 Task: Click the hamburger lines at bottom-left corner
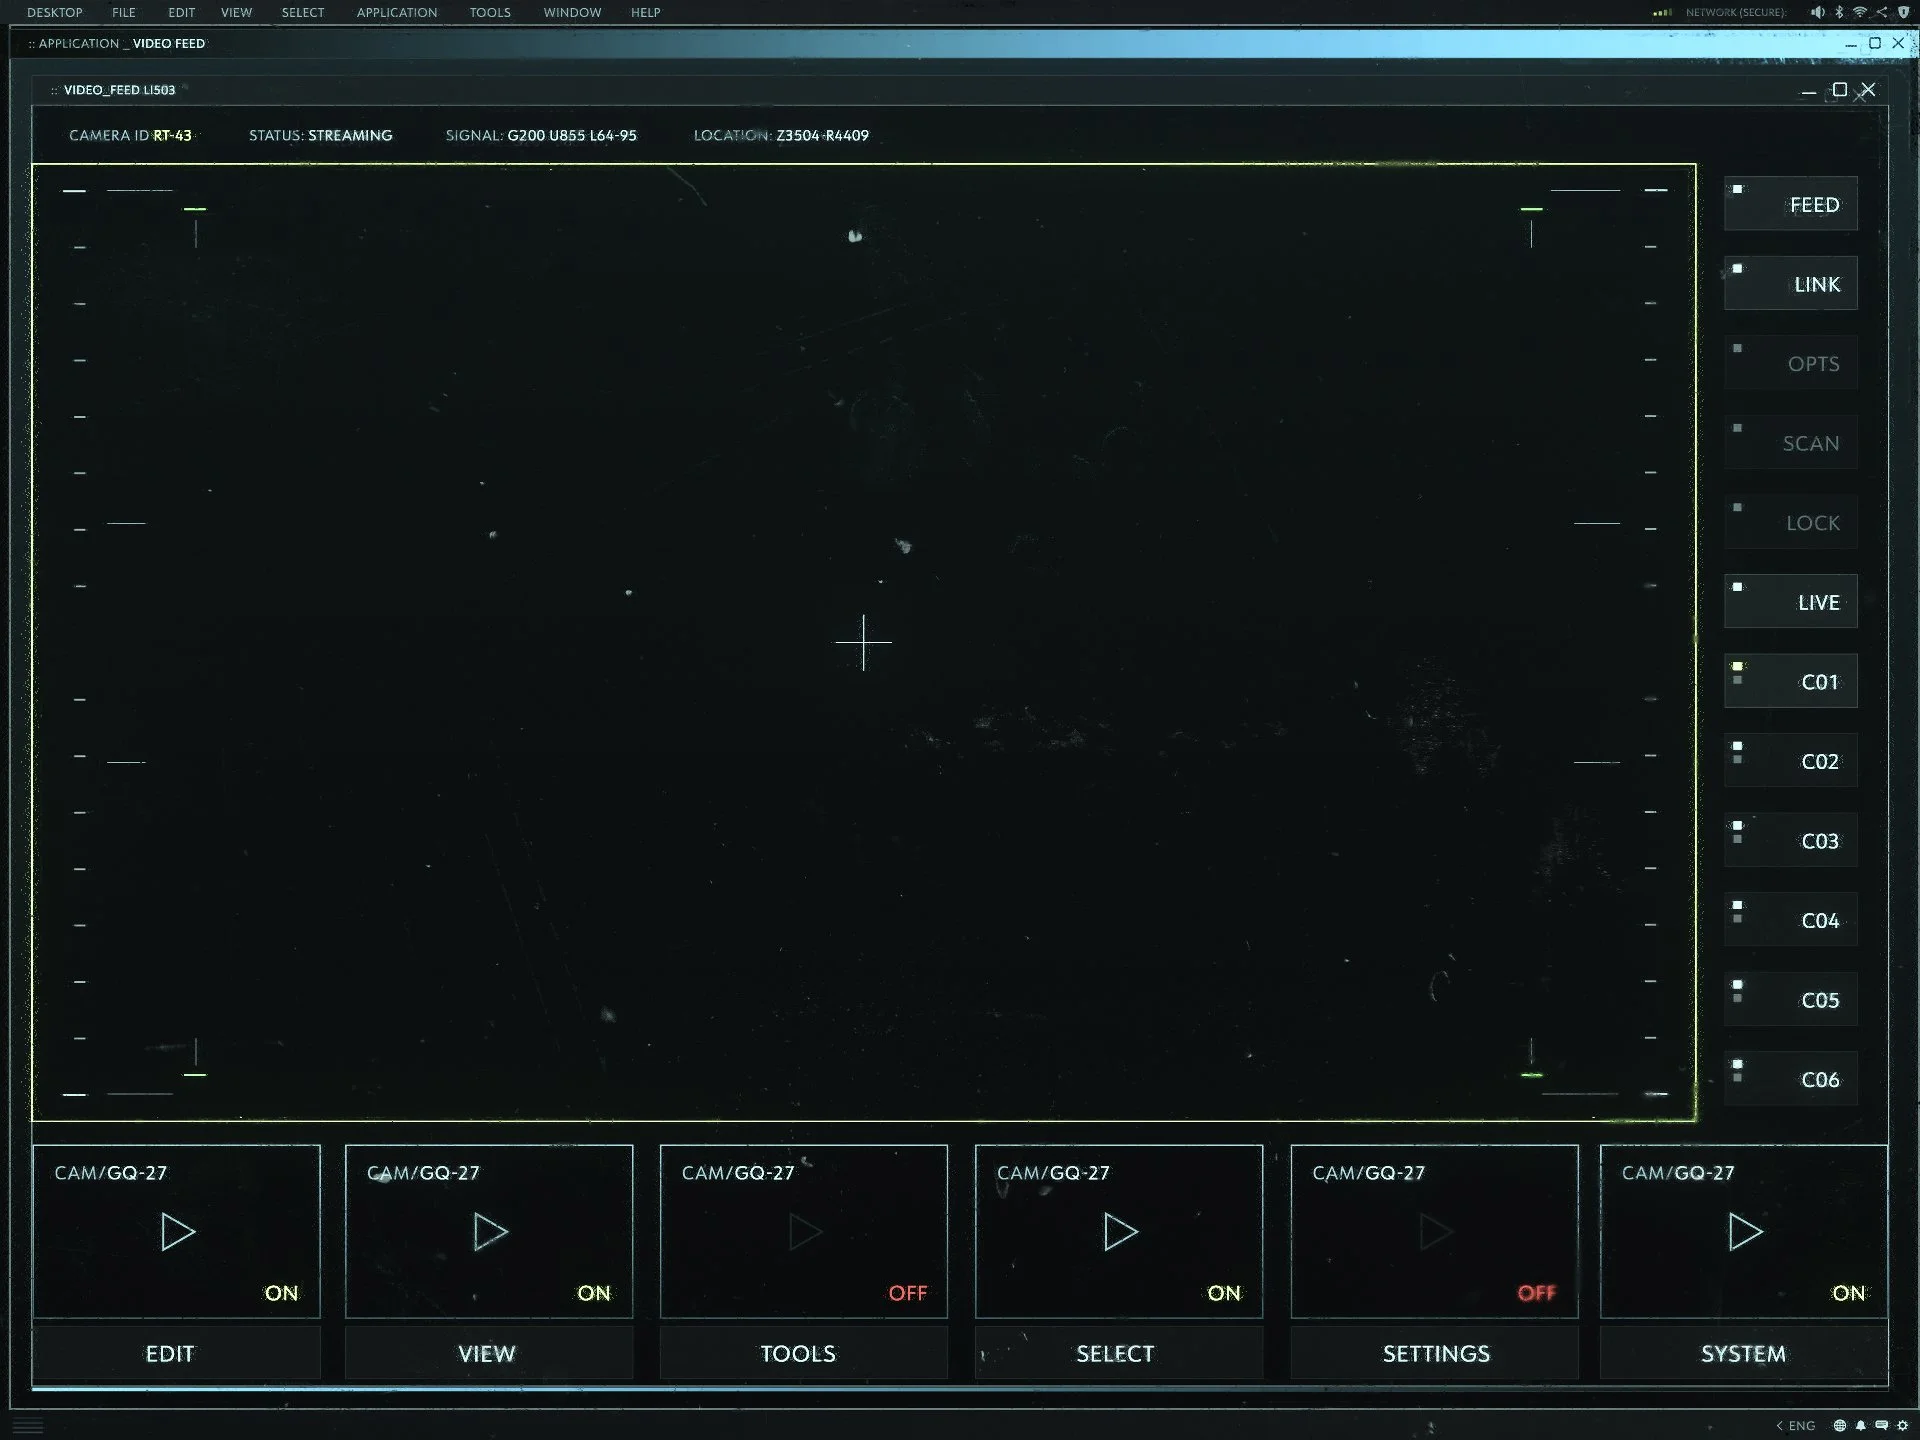(x=28, y=1425)
